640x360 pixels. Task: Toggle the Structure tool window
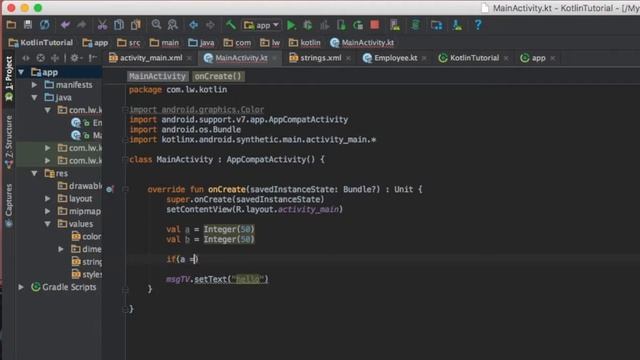9,141
